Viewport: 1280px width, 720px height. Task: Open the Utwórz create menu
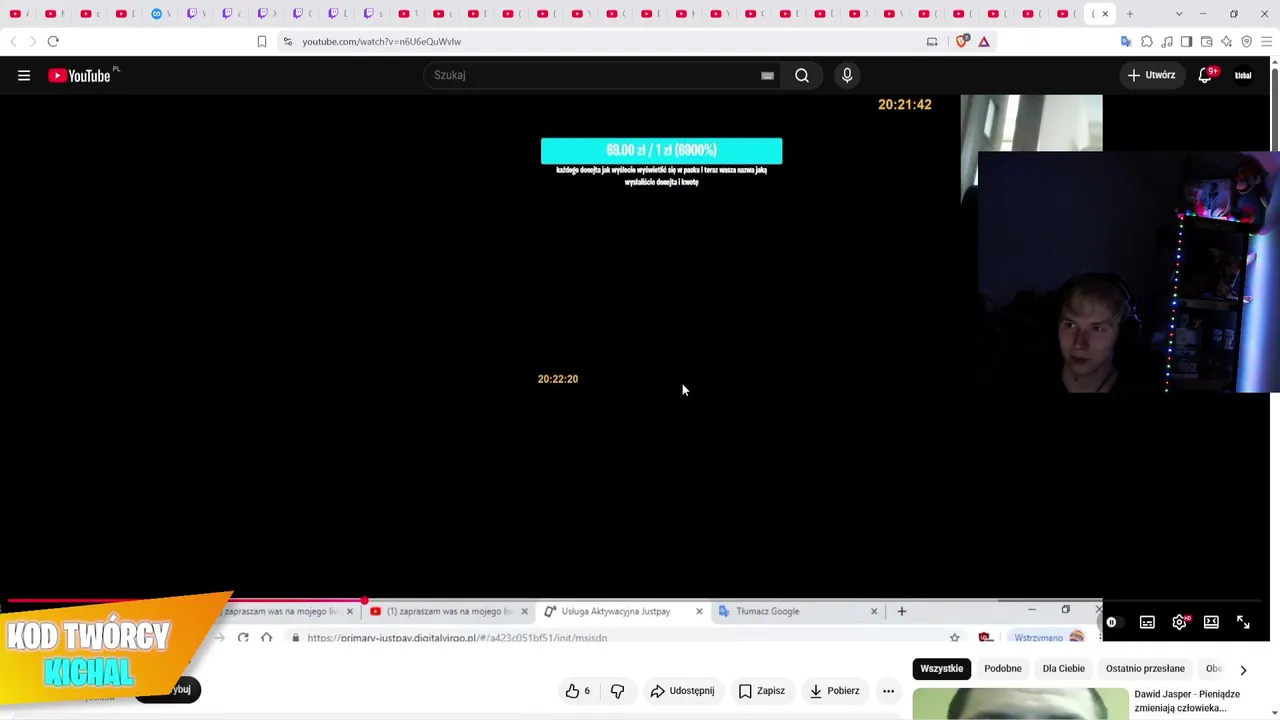click(1152, 75)
